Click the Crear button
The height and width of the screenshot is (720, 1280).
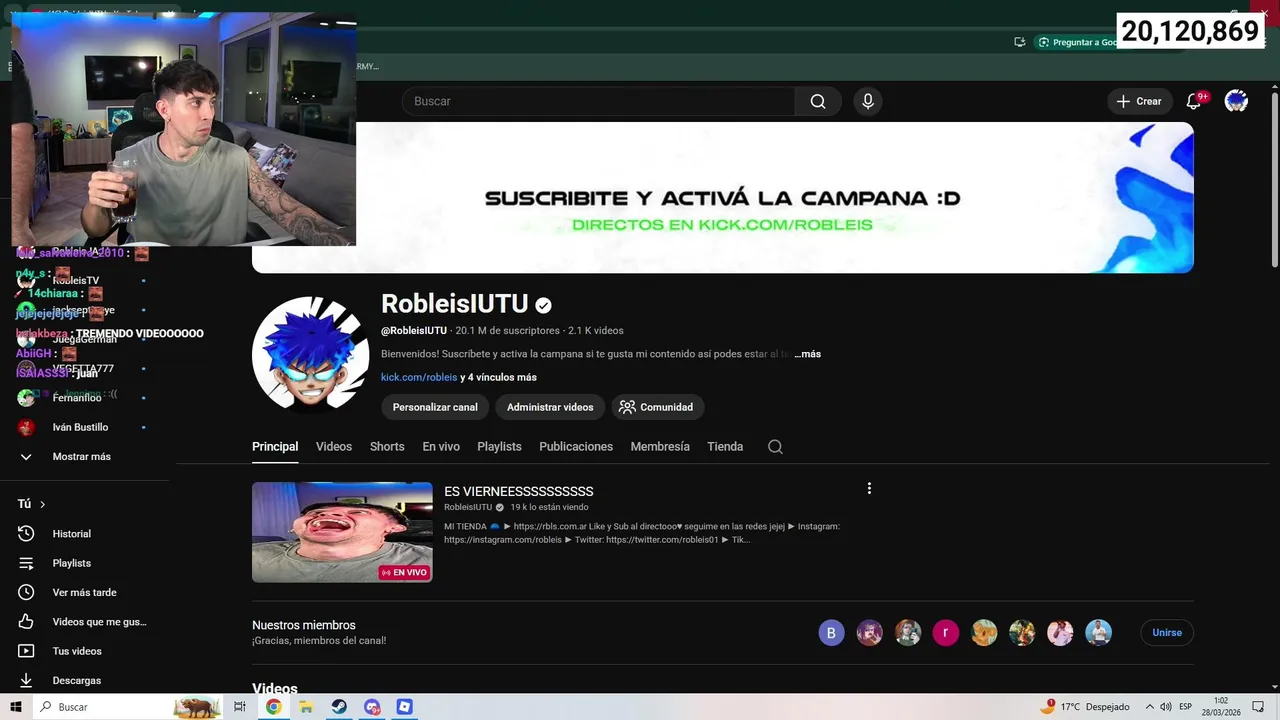1139,101
